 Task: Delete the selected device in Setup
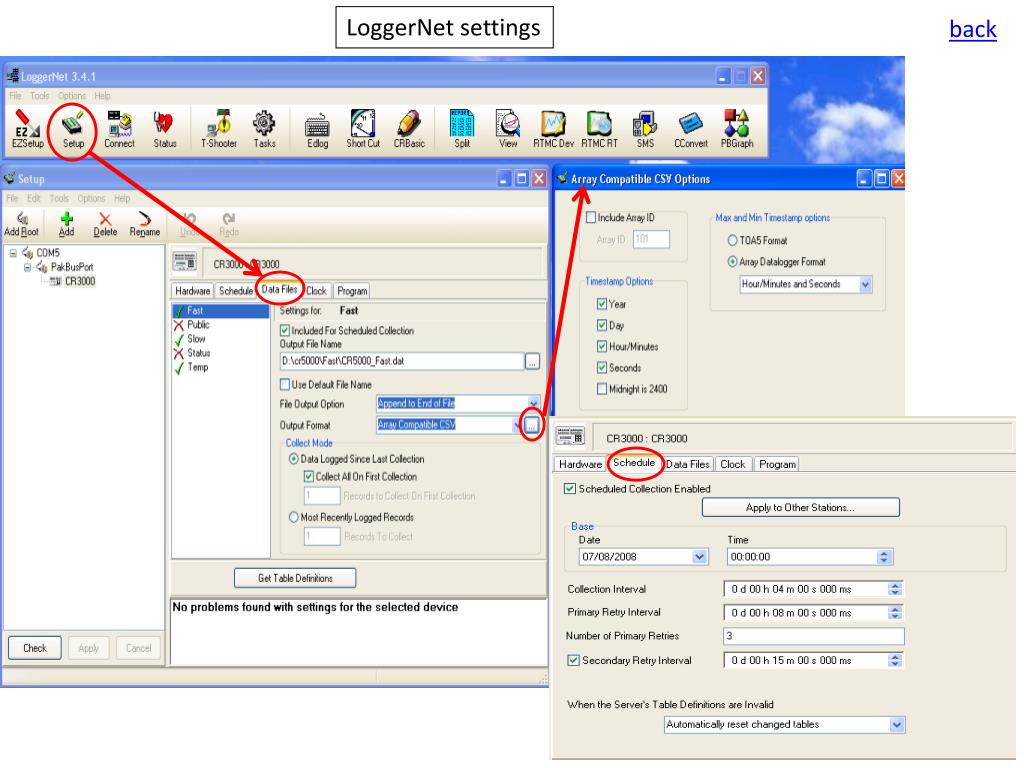tap(105, 224)
